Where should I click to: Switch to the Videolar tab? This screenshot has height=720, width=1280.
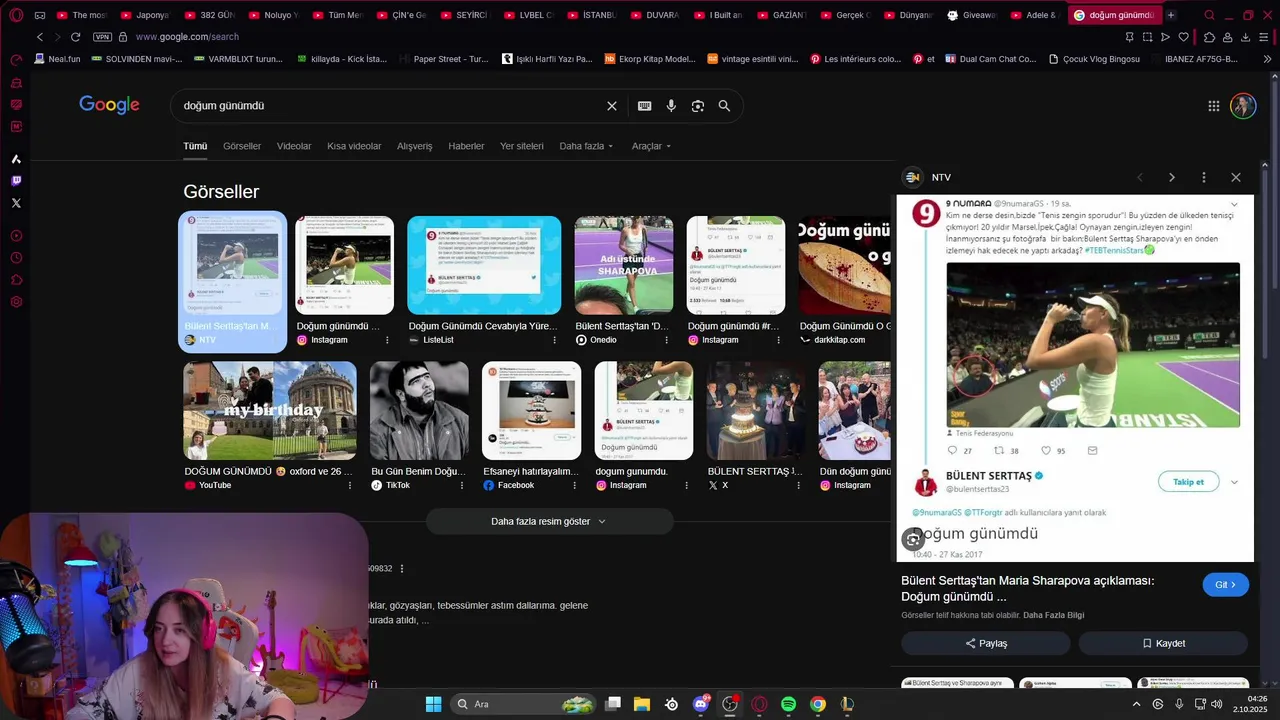point(294,146)
